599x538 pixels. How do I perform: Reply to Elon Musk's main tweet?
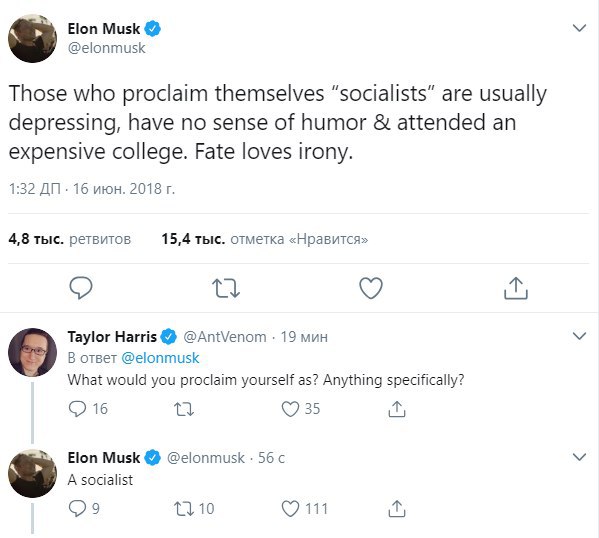coord(81,288)
